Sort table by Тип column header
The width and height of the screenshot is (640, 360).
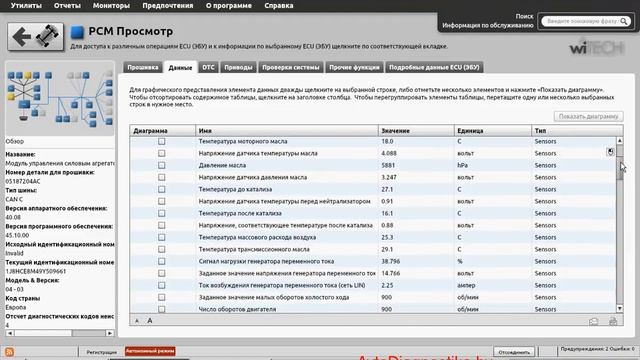577,131
